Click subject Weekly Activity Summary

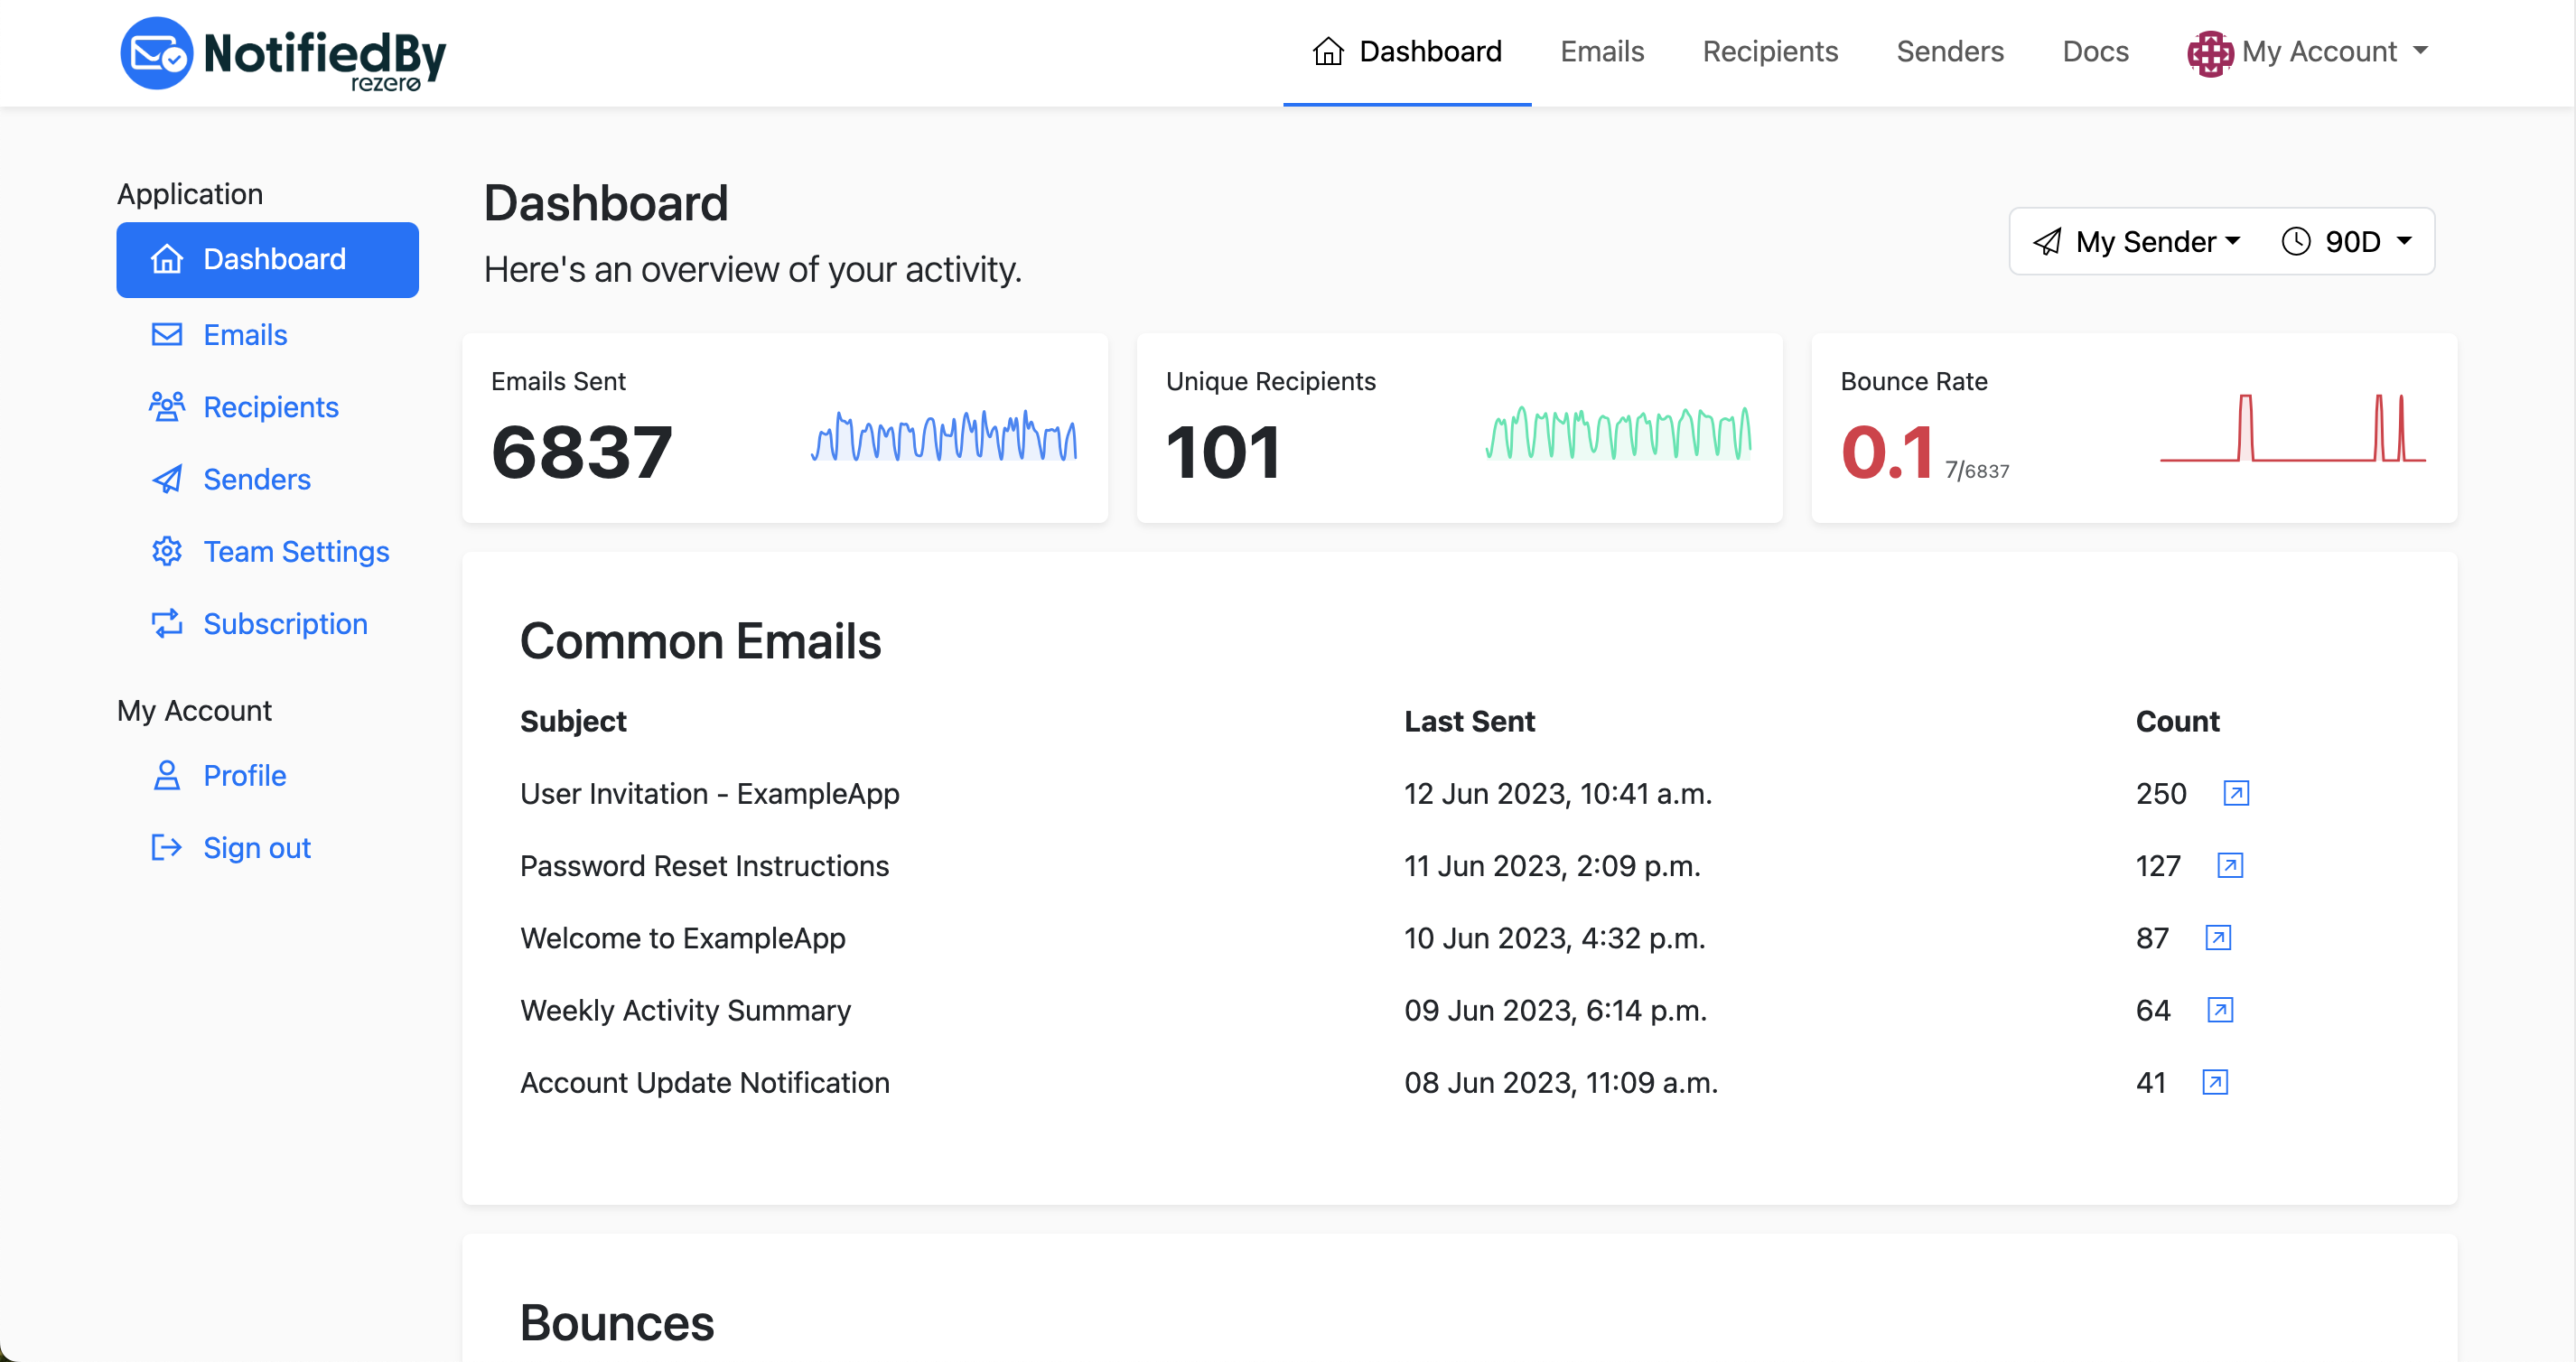tap(685, 1010)
